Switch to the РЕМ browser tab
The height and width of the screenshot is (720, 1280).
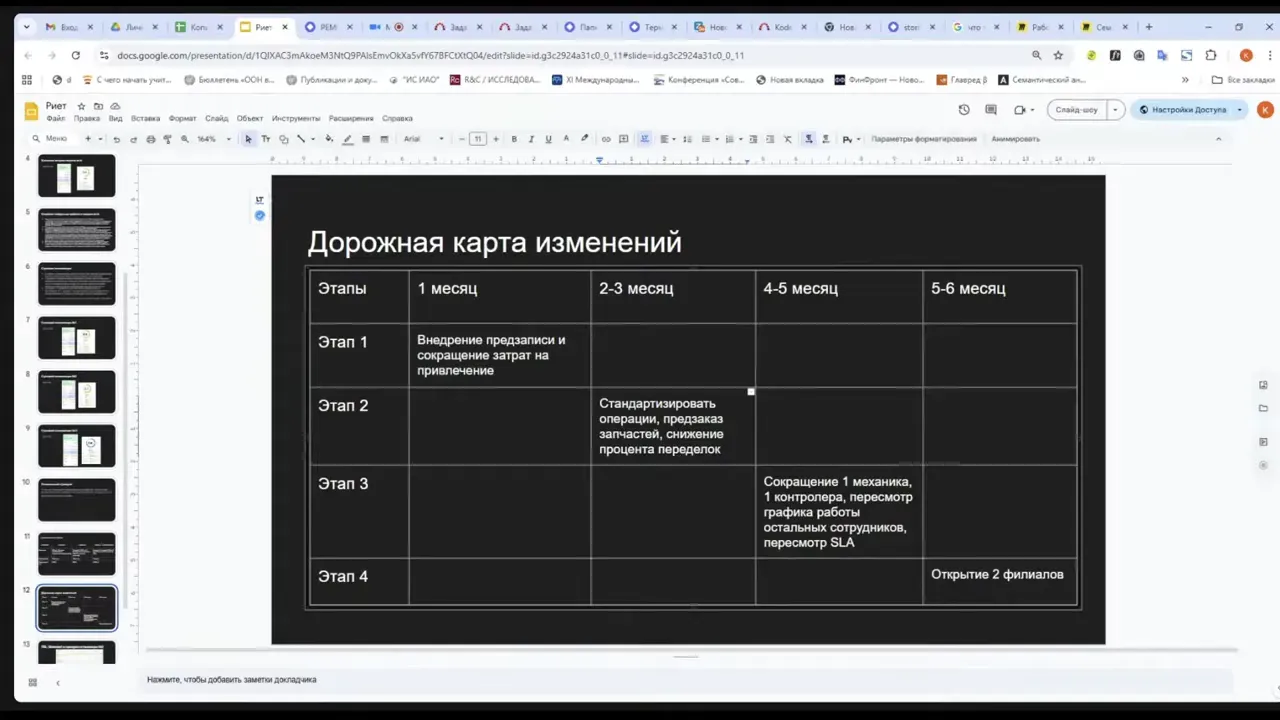click(327, 27)
